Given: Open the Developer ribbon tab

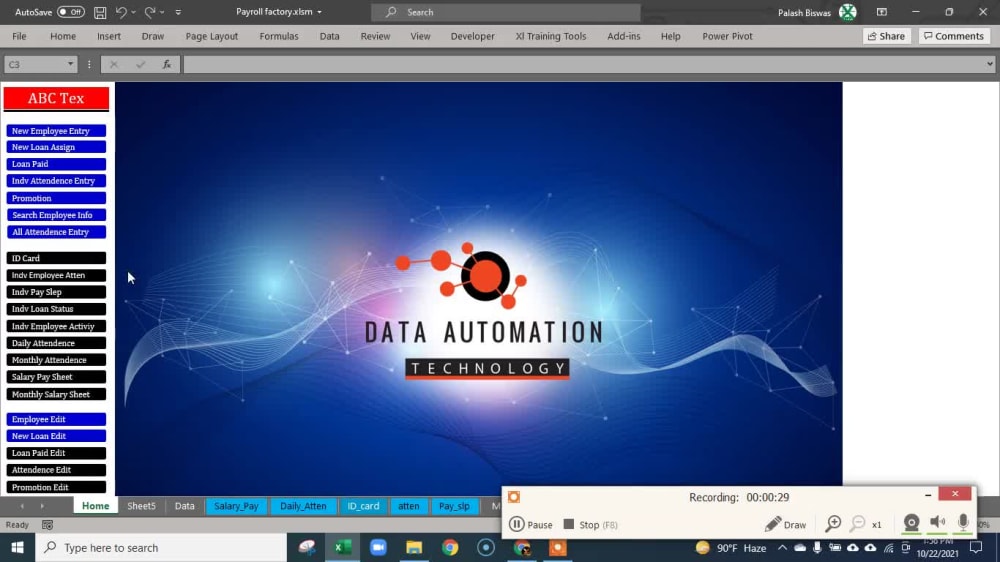Looking at the screenshot, I should [x=473, y=36].
